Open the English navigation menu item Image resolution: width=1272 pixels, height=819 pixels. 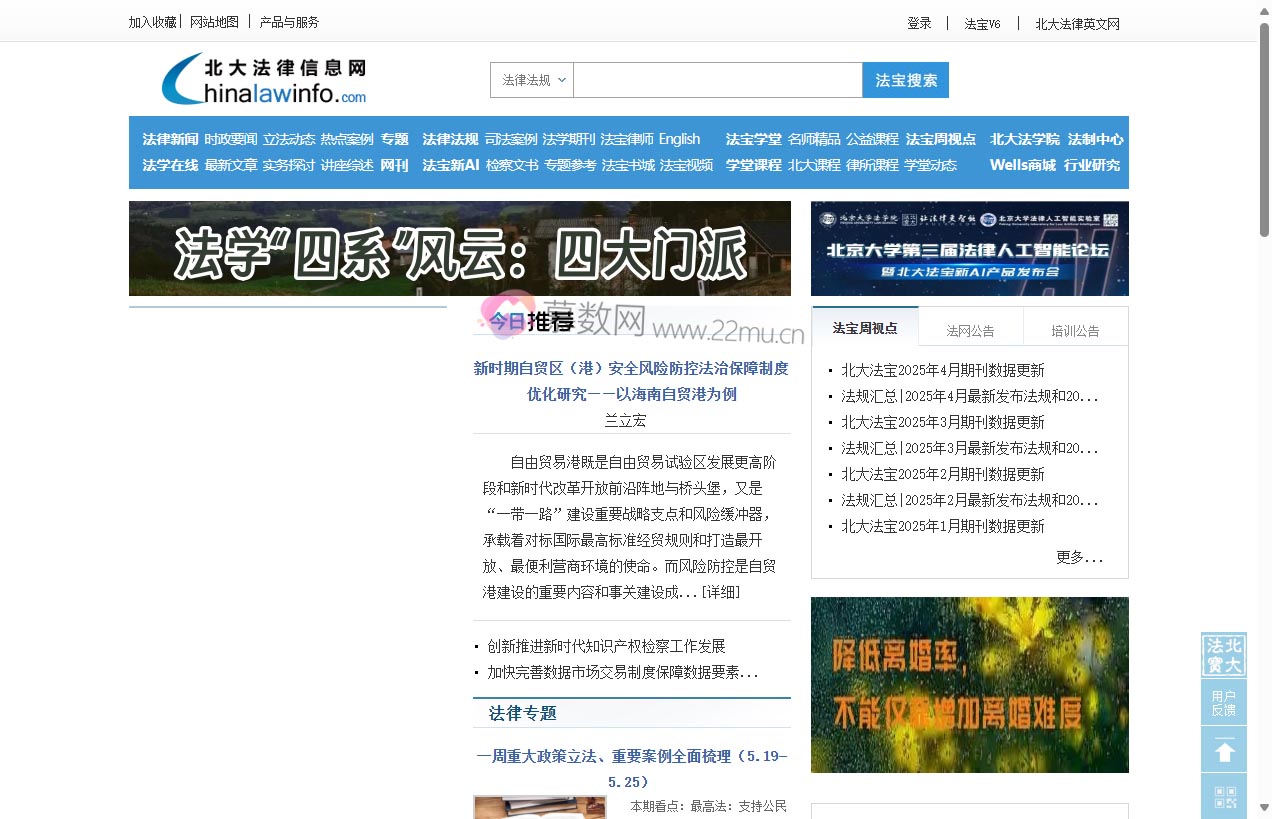tap(681, 139)
